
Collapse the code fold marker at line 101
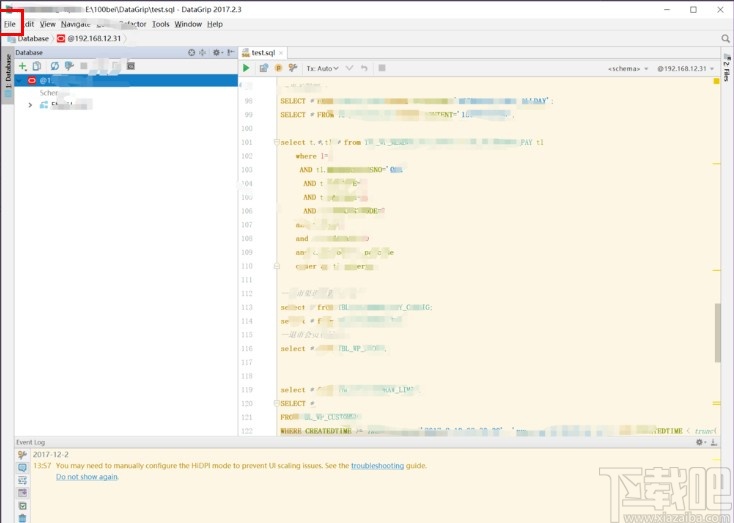tap(276, 142)
